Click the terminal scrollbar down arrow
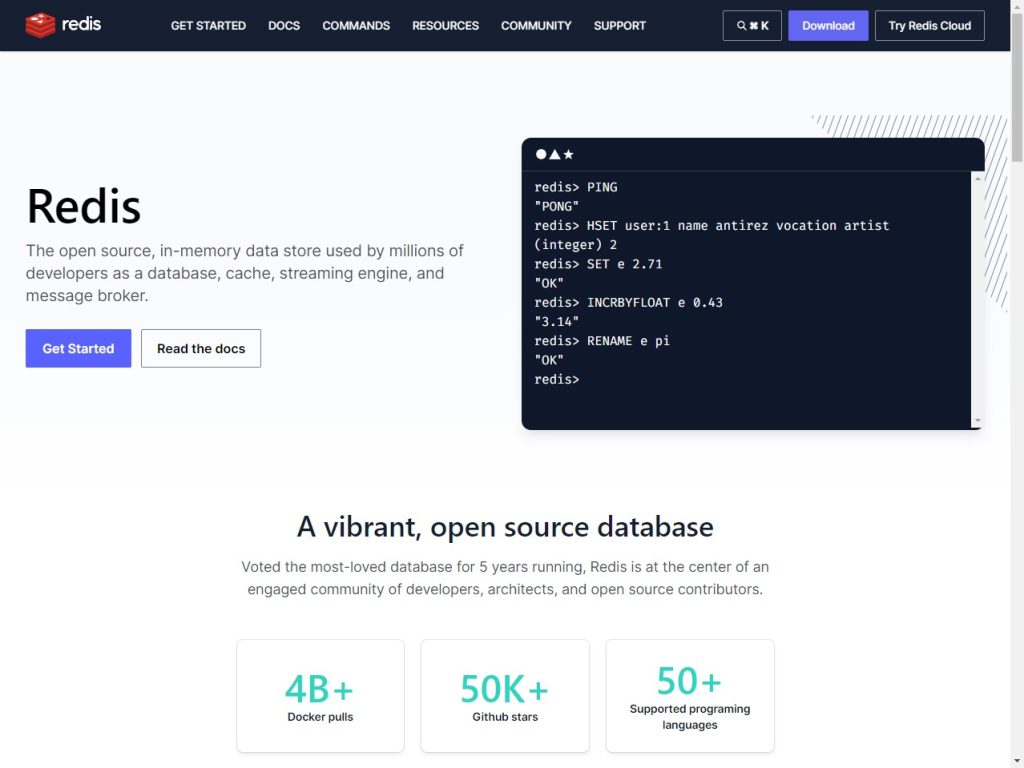The height and width of the screenshot is (768, 1024). click(x=978, y=421)
